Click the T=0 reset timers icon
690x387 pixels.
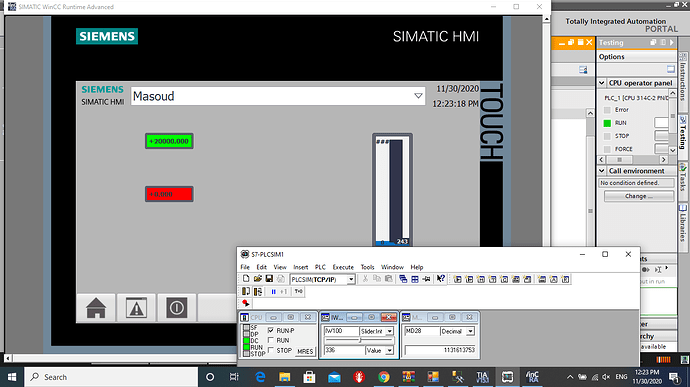click(299, 291)
